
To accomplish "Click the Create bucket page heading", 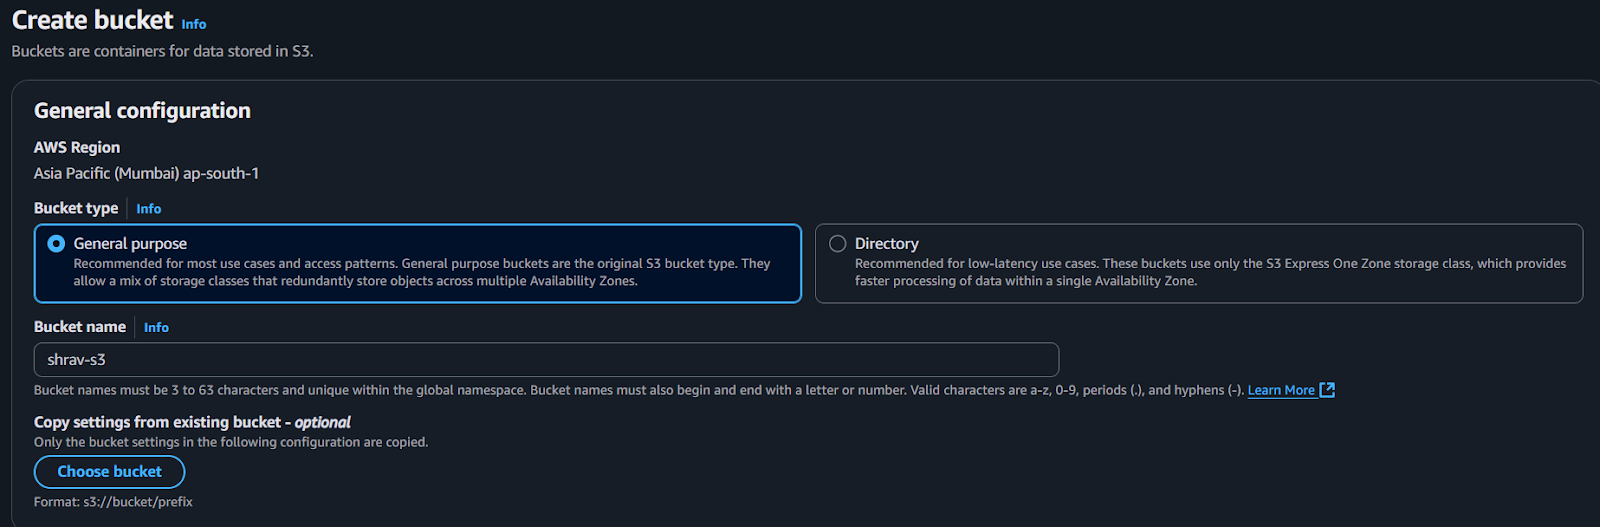I will pos(93,20).
